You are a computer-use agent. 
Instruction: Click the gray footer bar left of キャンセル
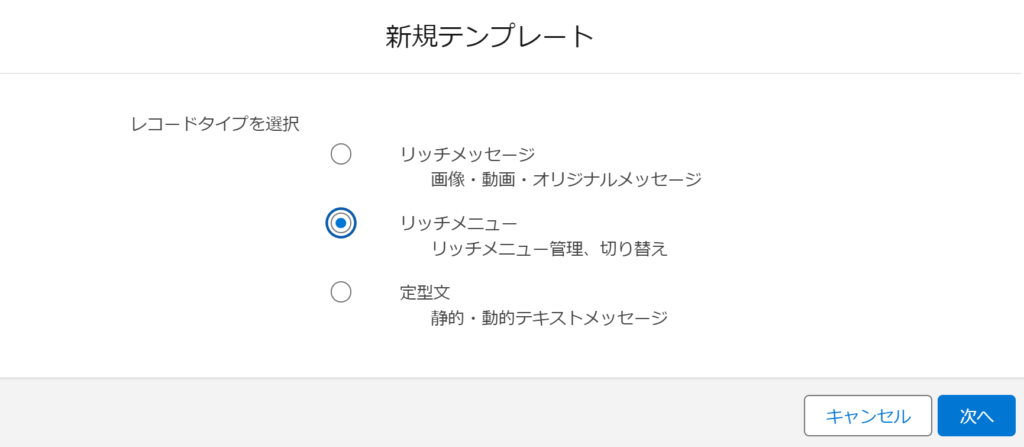coord(400,416)
